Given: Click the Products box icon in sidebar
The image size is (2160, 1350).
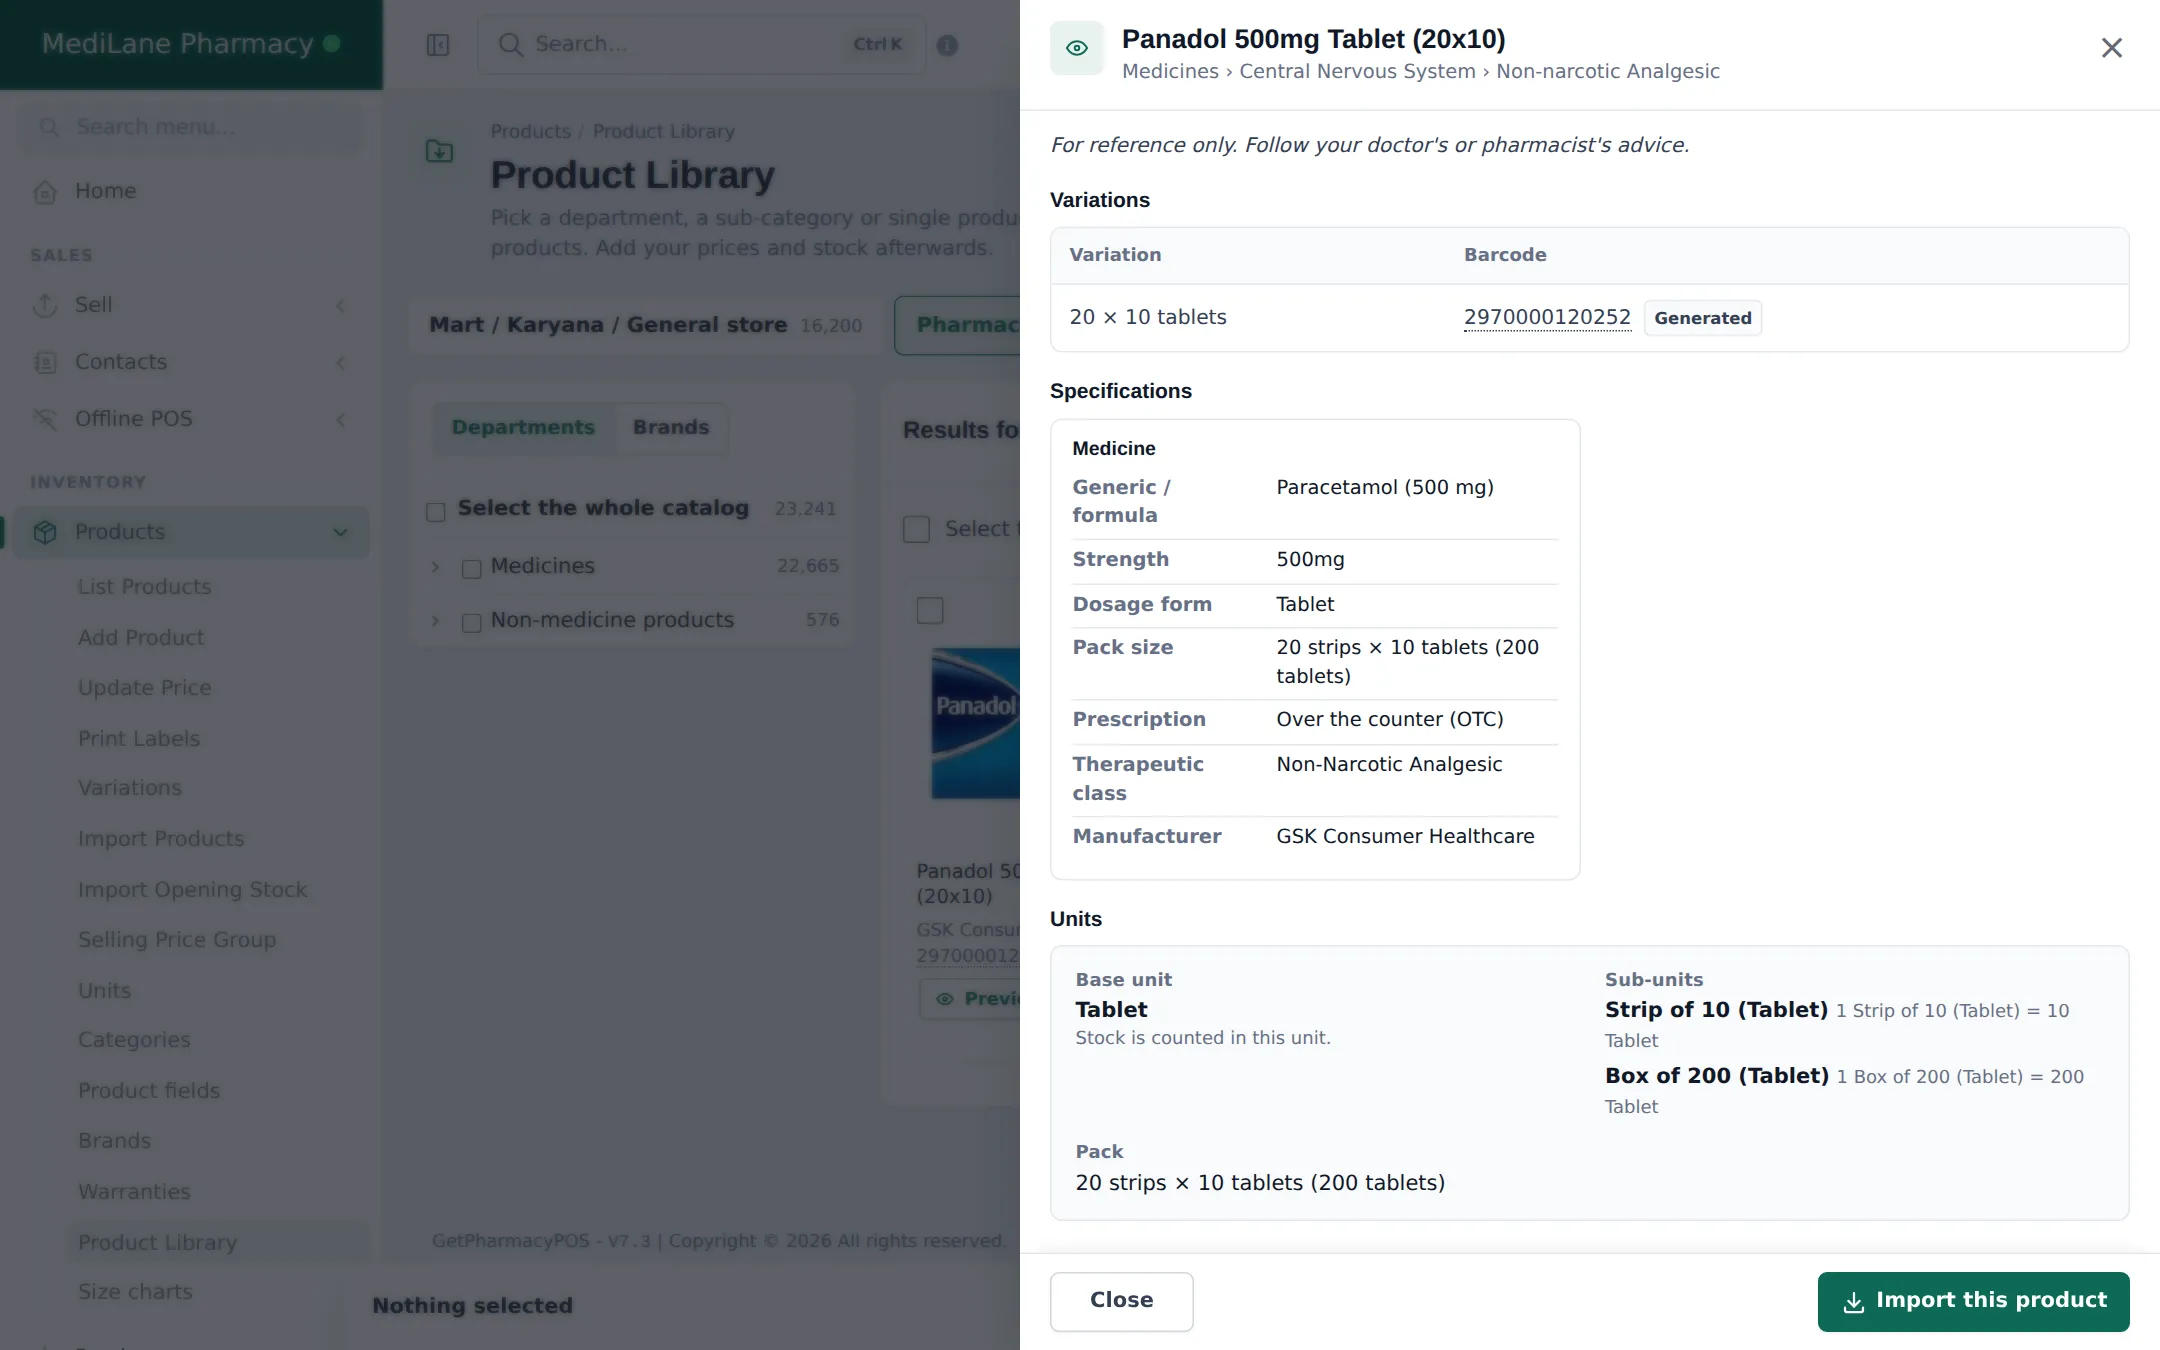Looking at the screenshot, I should click(45, 532).
